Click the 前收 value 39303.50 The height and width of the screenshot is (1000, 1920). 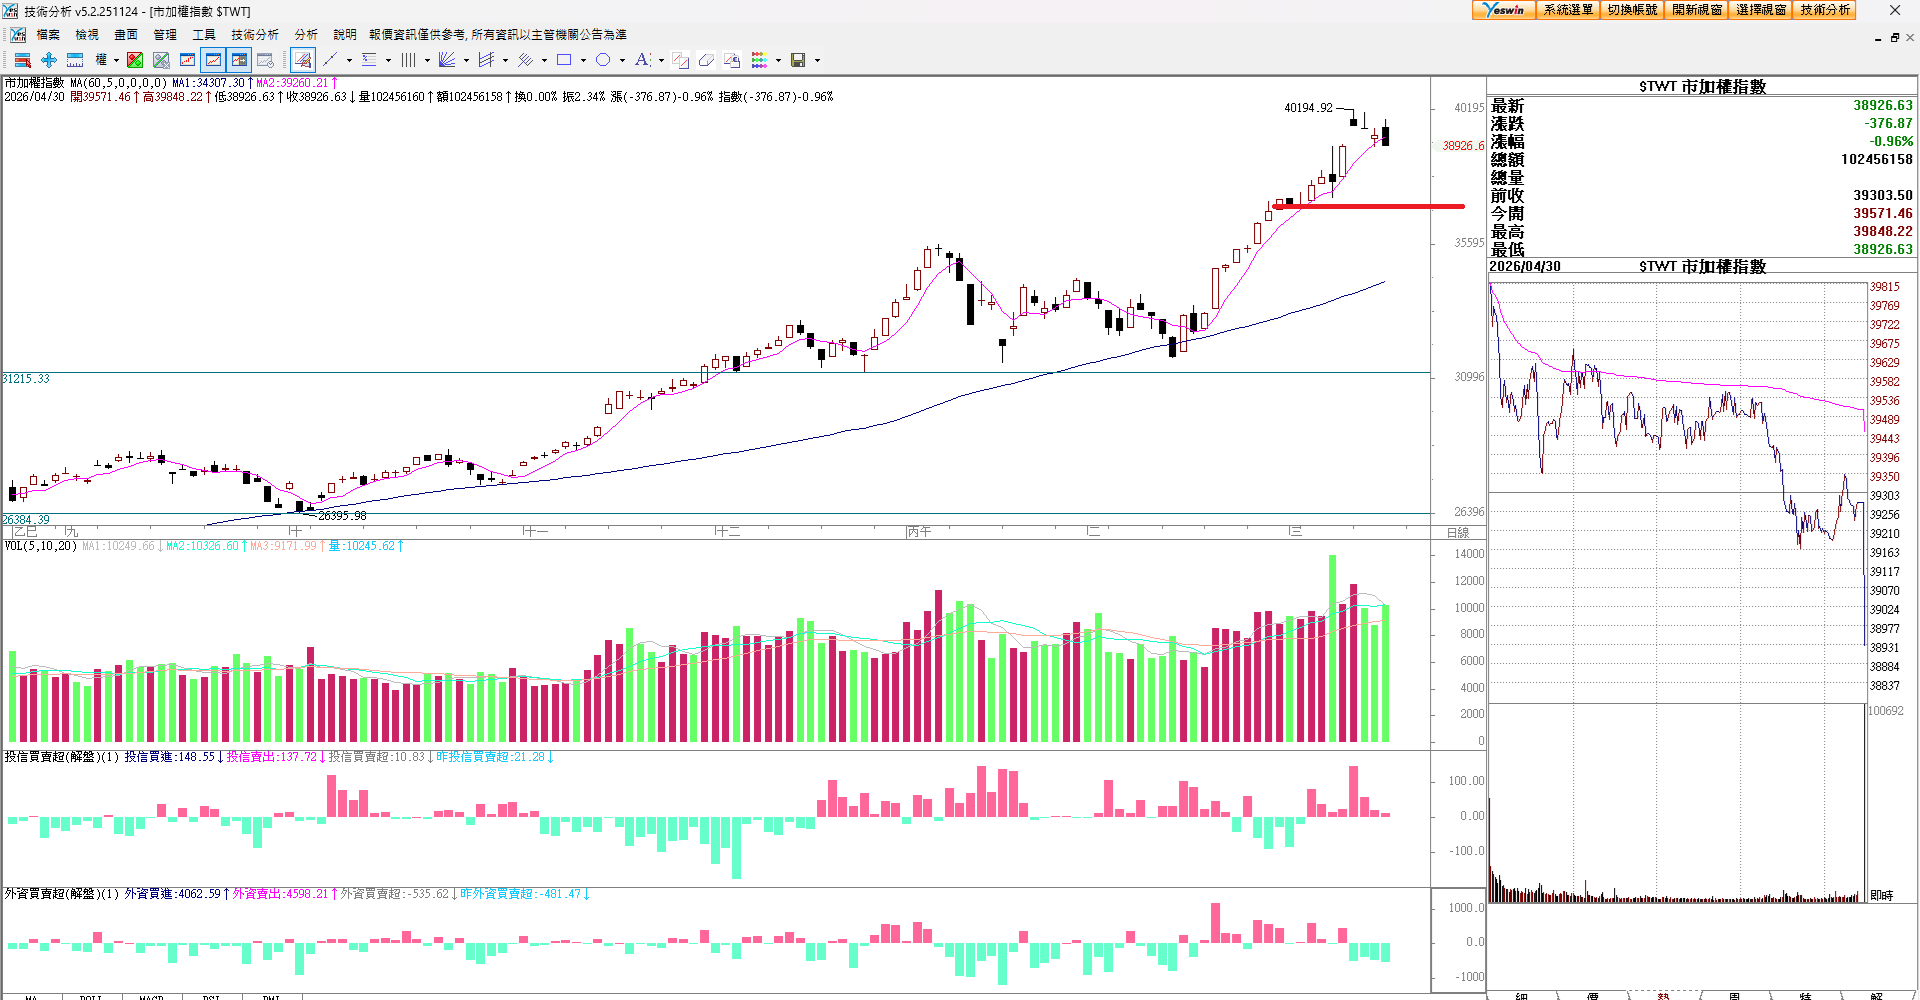(1883, 195)
